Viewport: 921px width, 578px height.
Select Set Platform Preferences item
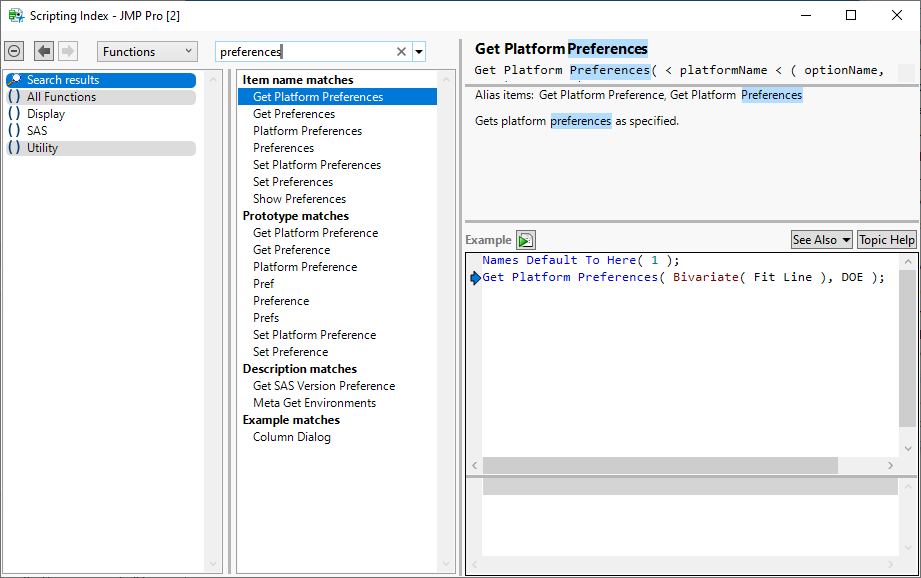316,164
